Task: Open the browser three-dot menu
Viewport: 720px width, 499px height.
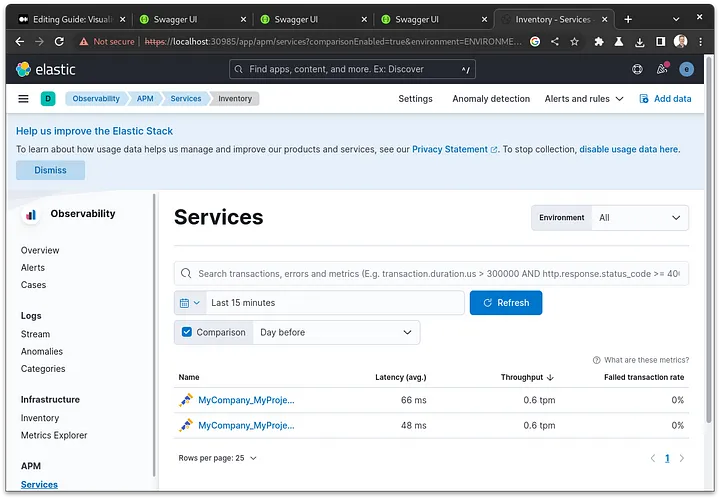Action: (x=700, y=42)
